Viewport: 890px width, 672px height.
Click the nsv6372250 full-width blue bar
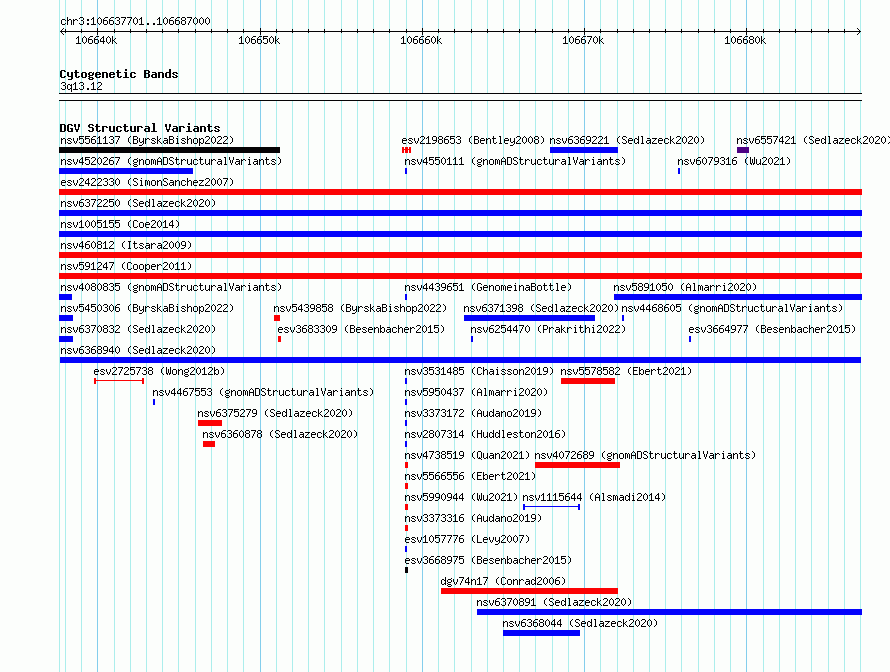pyautogui.click(x=460, y=213)
